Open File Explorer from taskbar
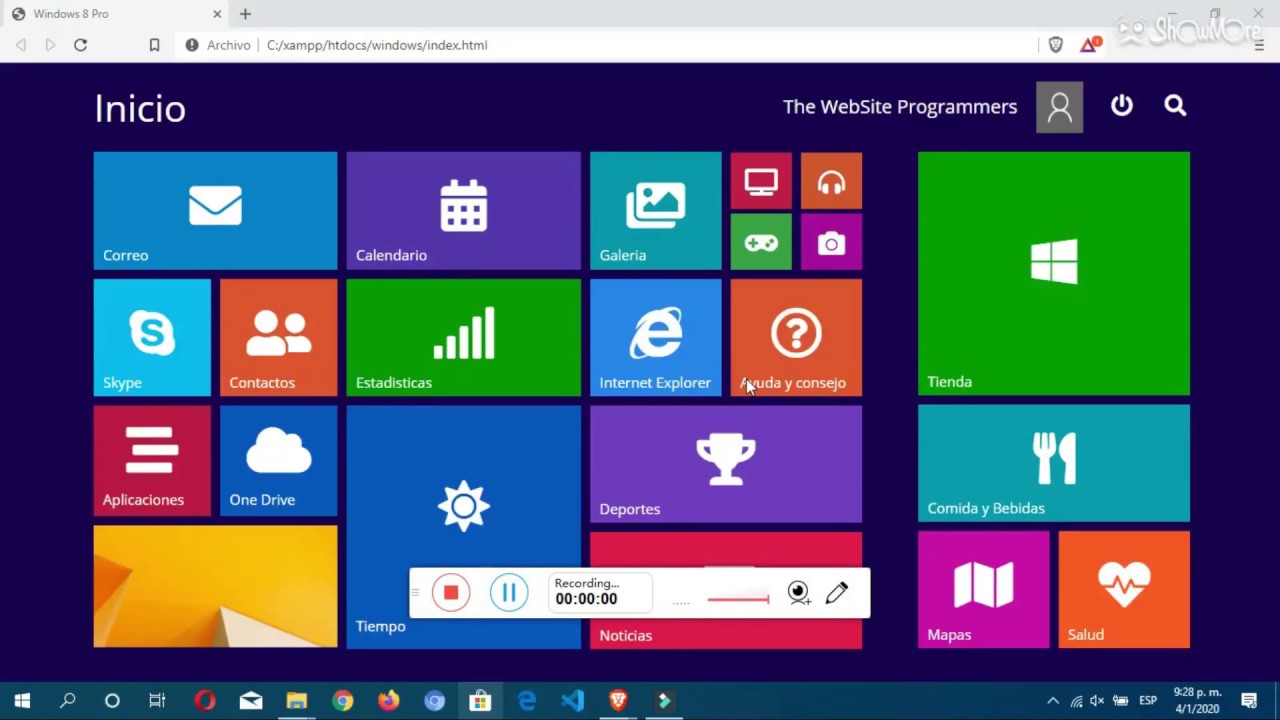This screenshot has height=720, width=1280. coord(297,701)
